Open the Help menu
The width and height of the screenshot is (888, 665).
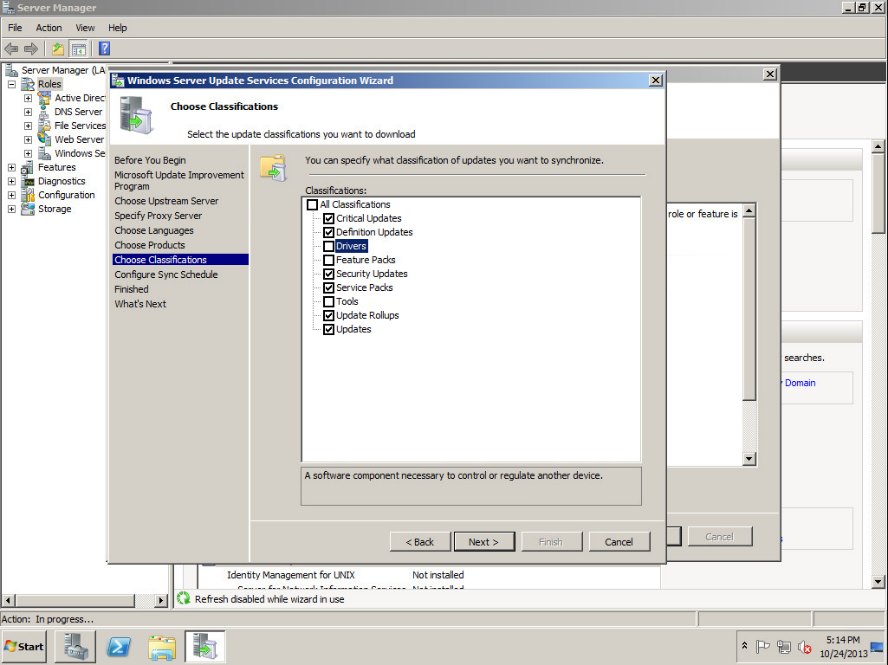(117, 28)
